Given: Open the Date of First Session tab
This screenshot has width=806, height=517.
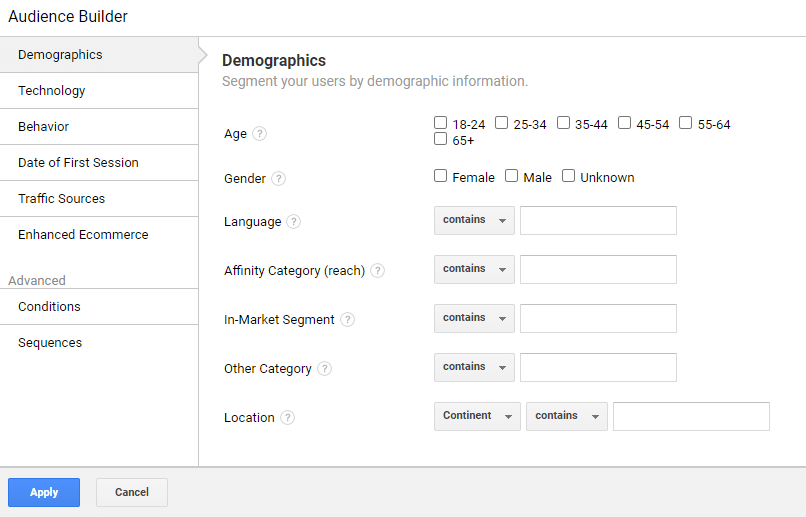Looking at the screenshot, I should [99, 162].
